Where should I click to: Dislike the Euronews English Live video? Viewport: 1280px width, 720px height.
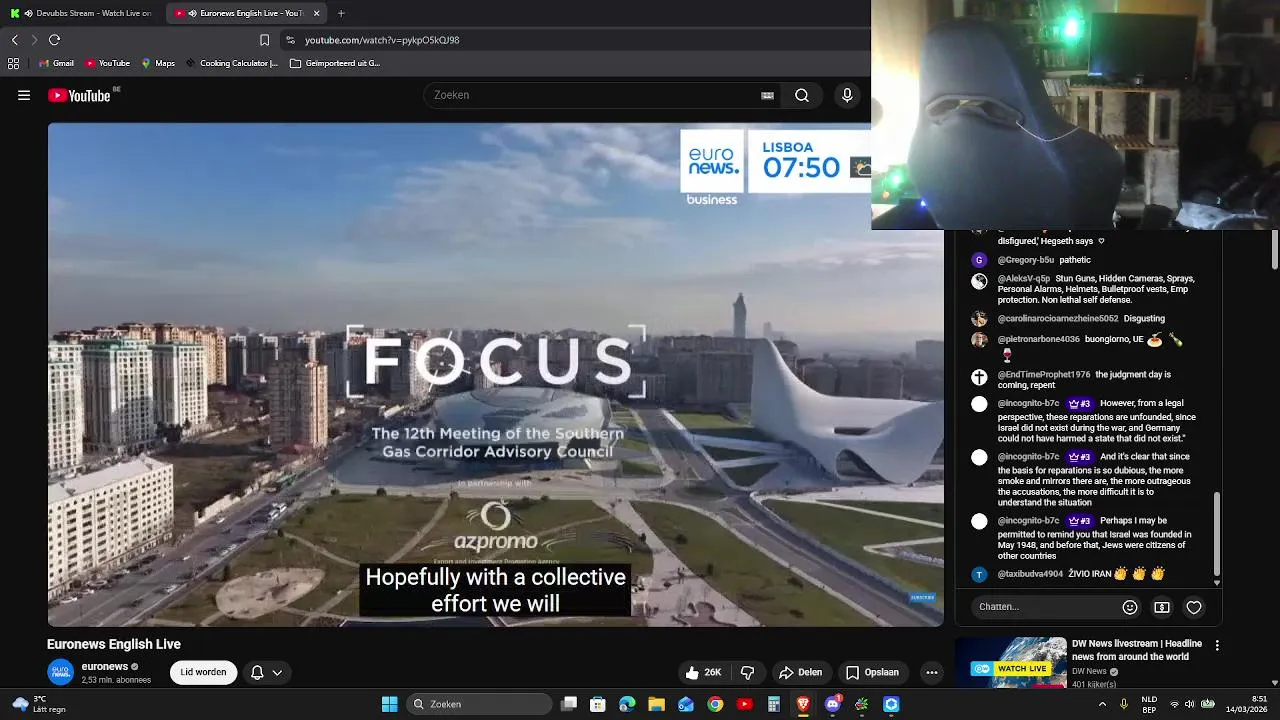(x=747, y=672)
